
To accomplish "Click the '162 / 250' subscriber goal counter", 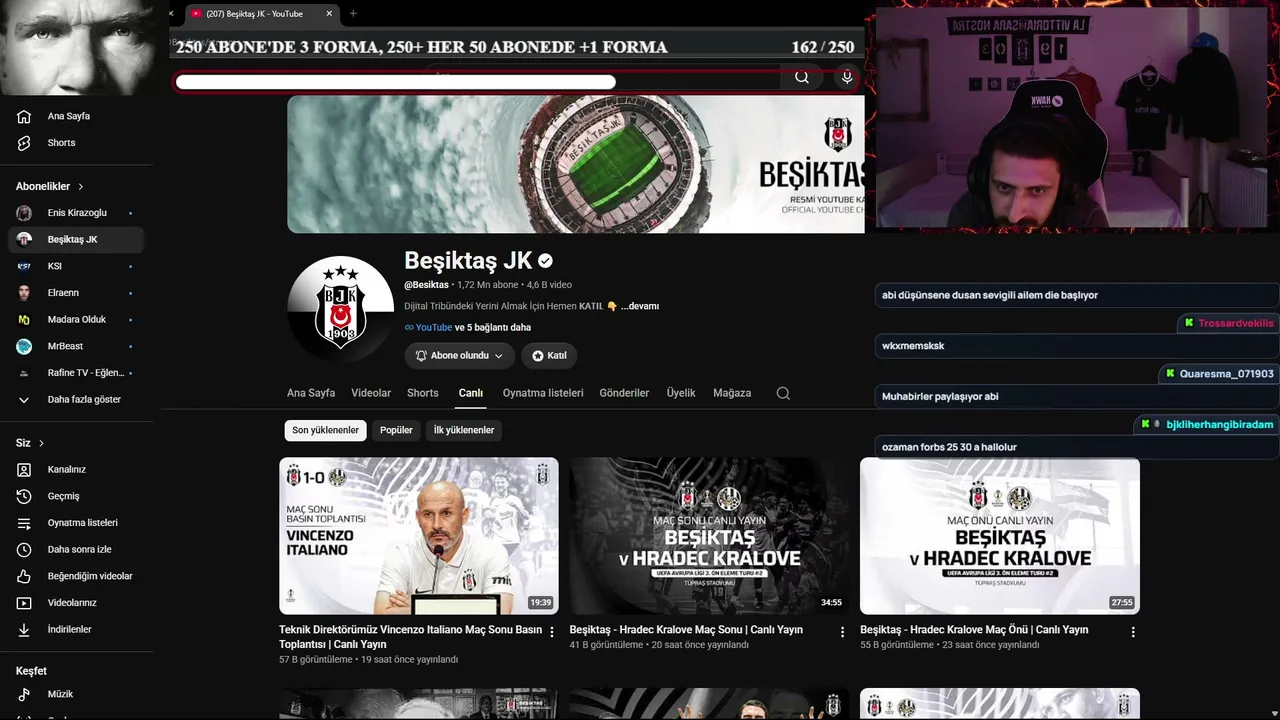I will point(823,47).
